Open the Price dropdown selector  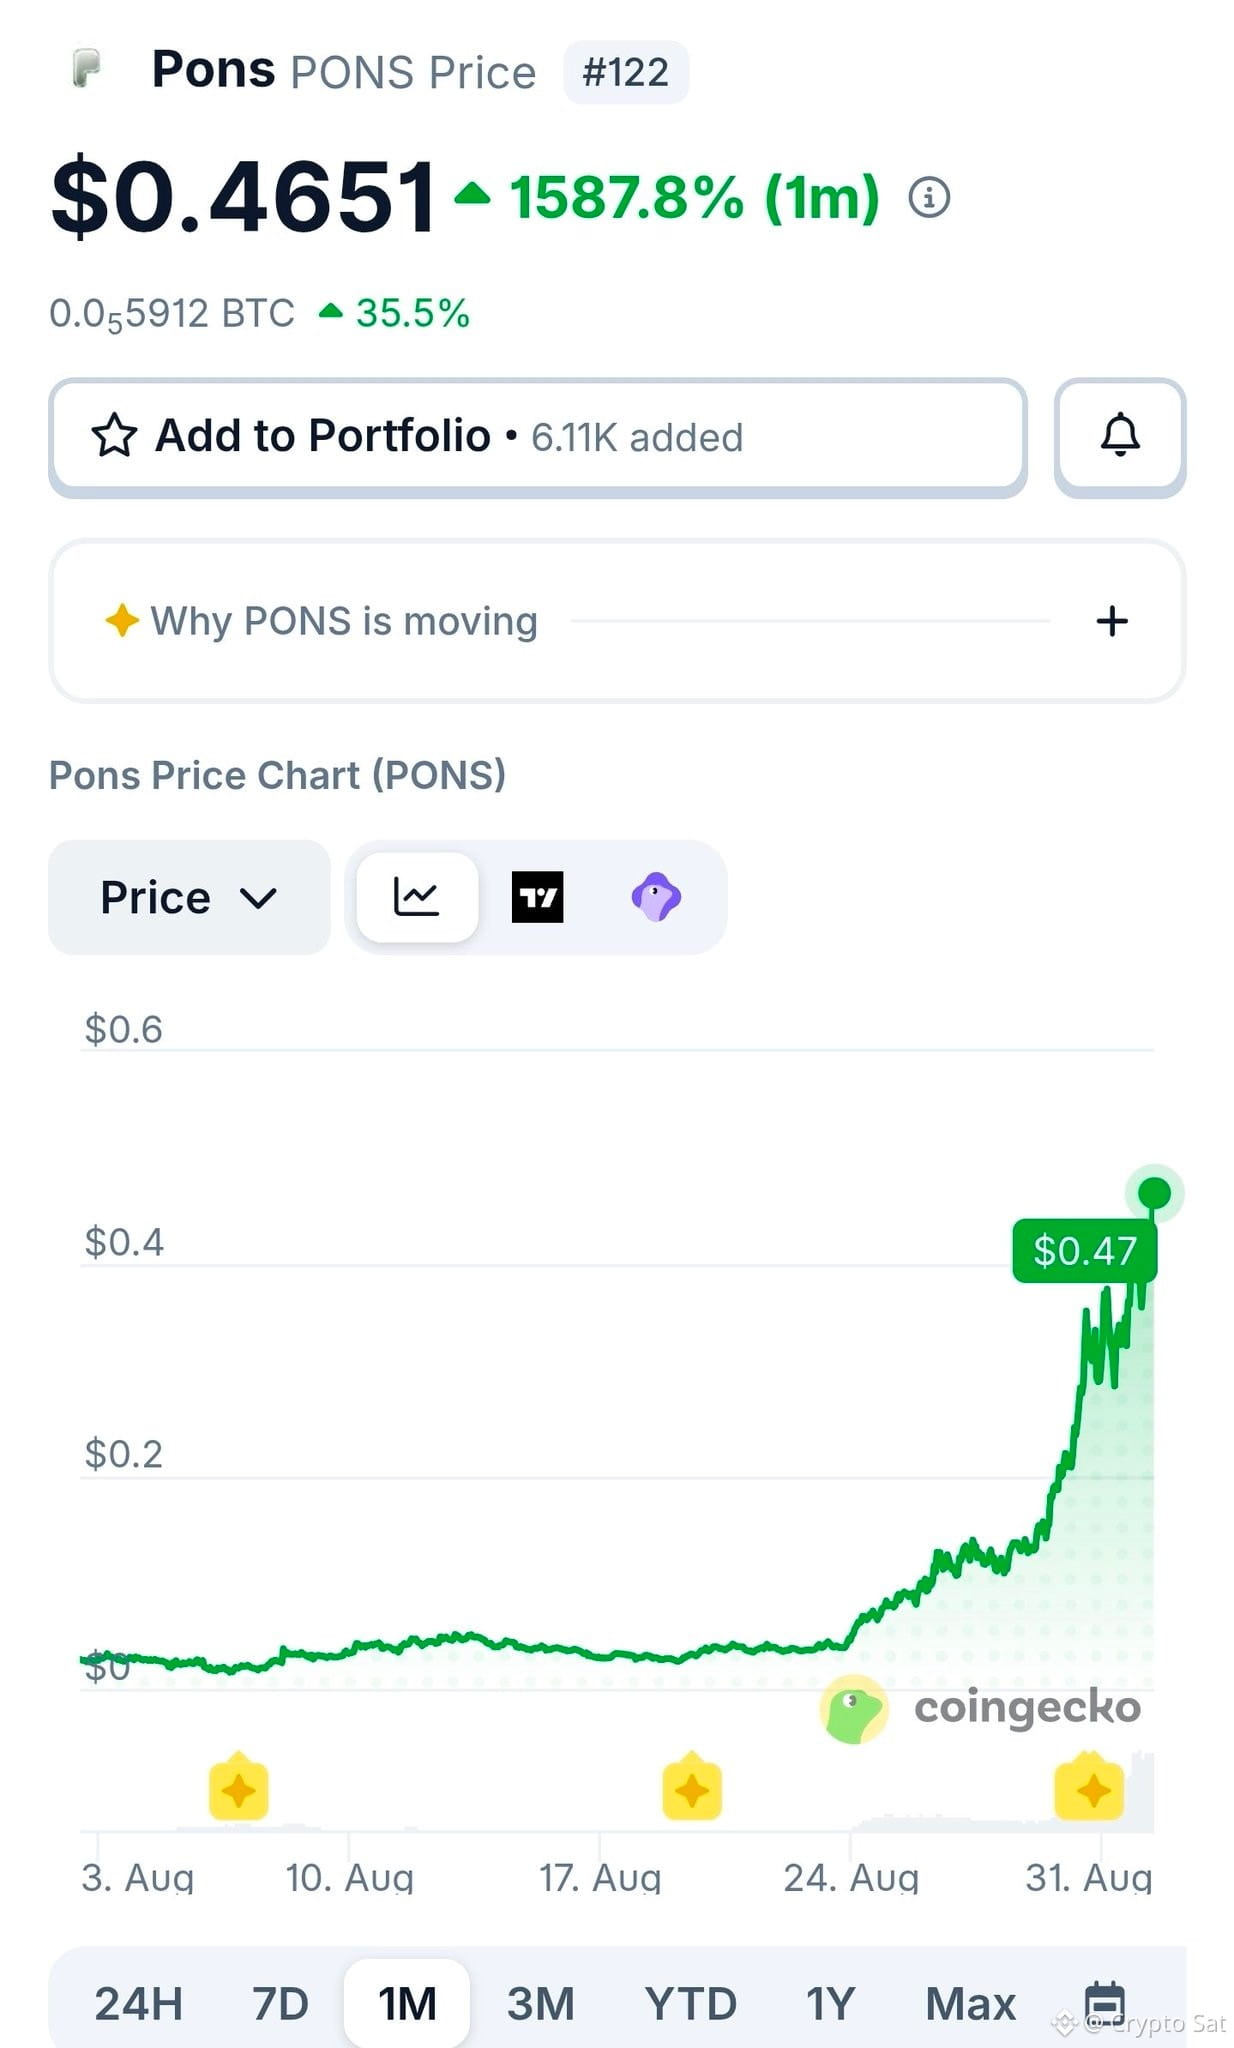[x=189, y=897]
